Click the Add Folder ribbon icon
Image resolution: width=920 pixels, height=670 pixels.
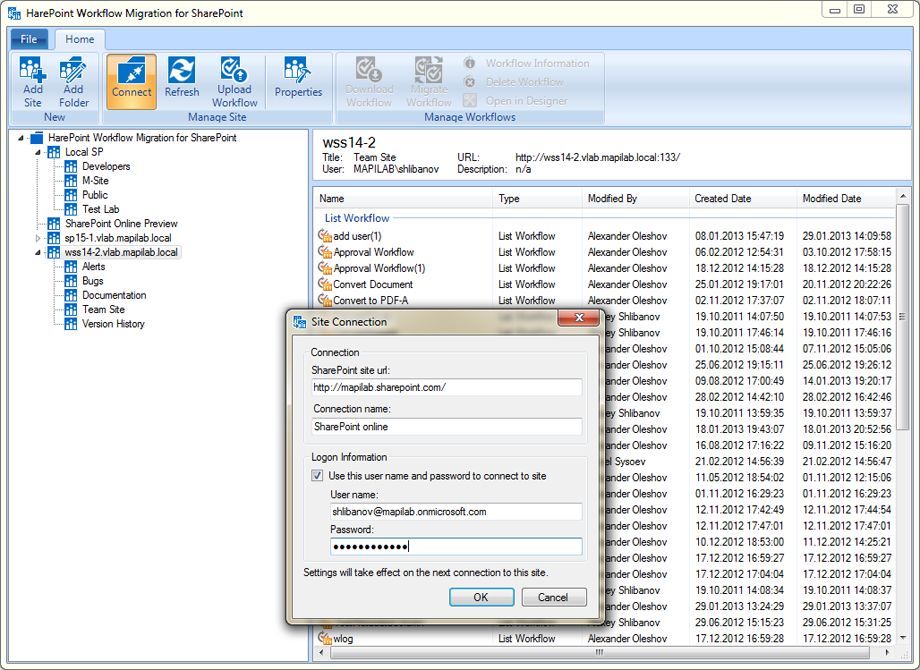point(73,69)
